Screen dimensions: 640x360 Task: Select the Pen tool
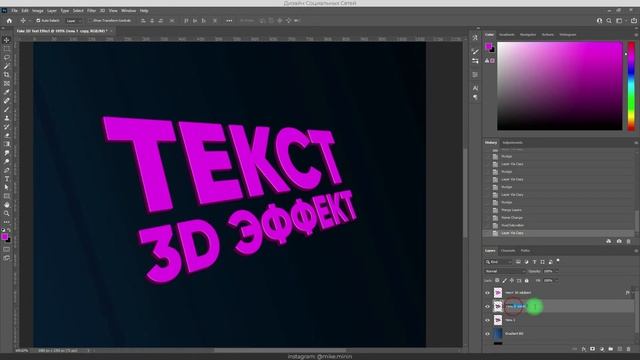click(x=7, y=170)
